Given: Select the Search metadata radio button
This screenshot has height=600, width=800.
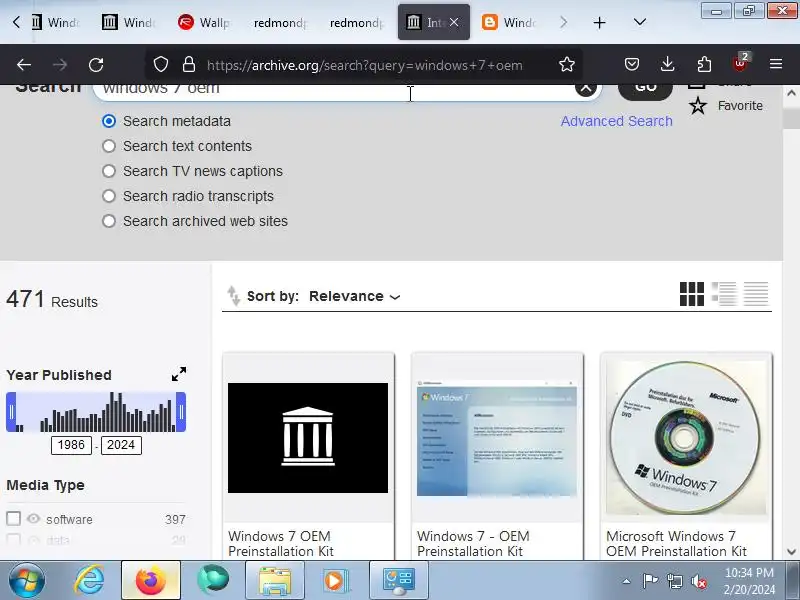Looking at the screenshot, I should coord(109,121).
